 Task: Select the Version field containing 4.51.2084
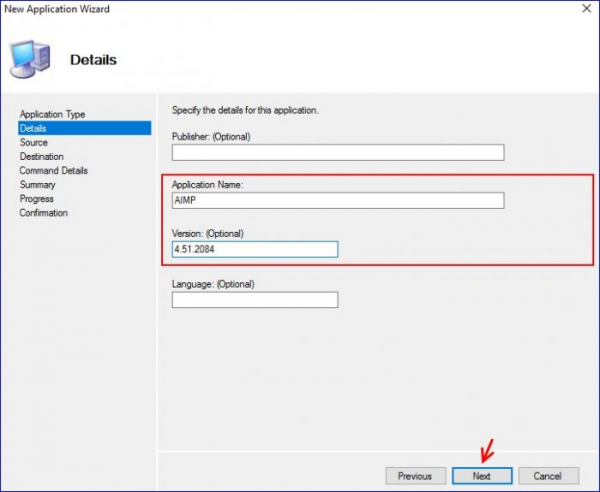coord(255,249)
